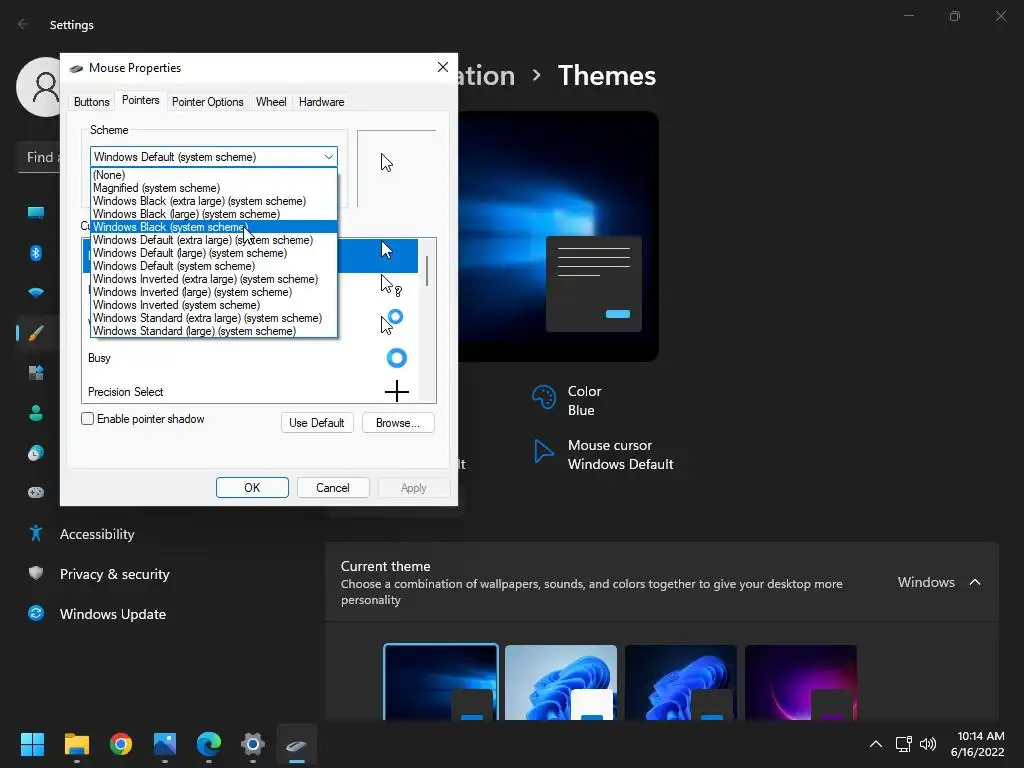Click the Windows Update refresh icon

tap(36, 613)
